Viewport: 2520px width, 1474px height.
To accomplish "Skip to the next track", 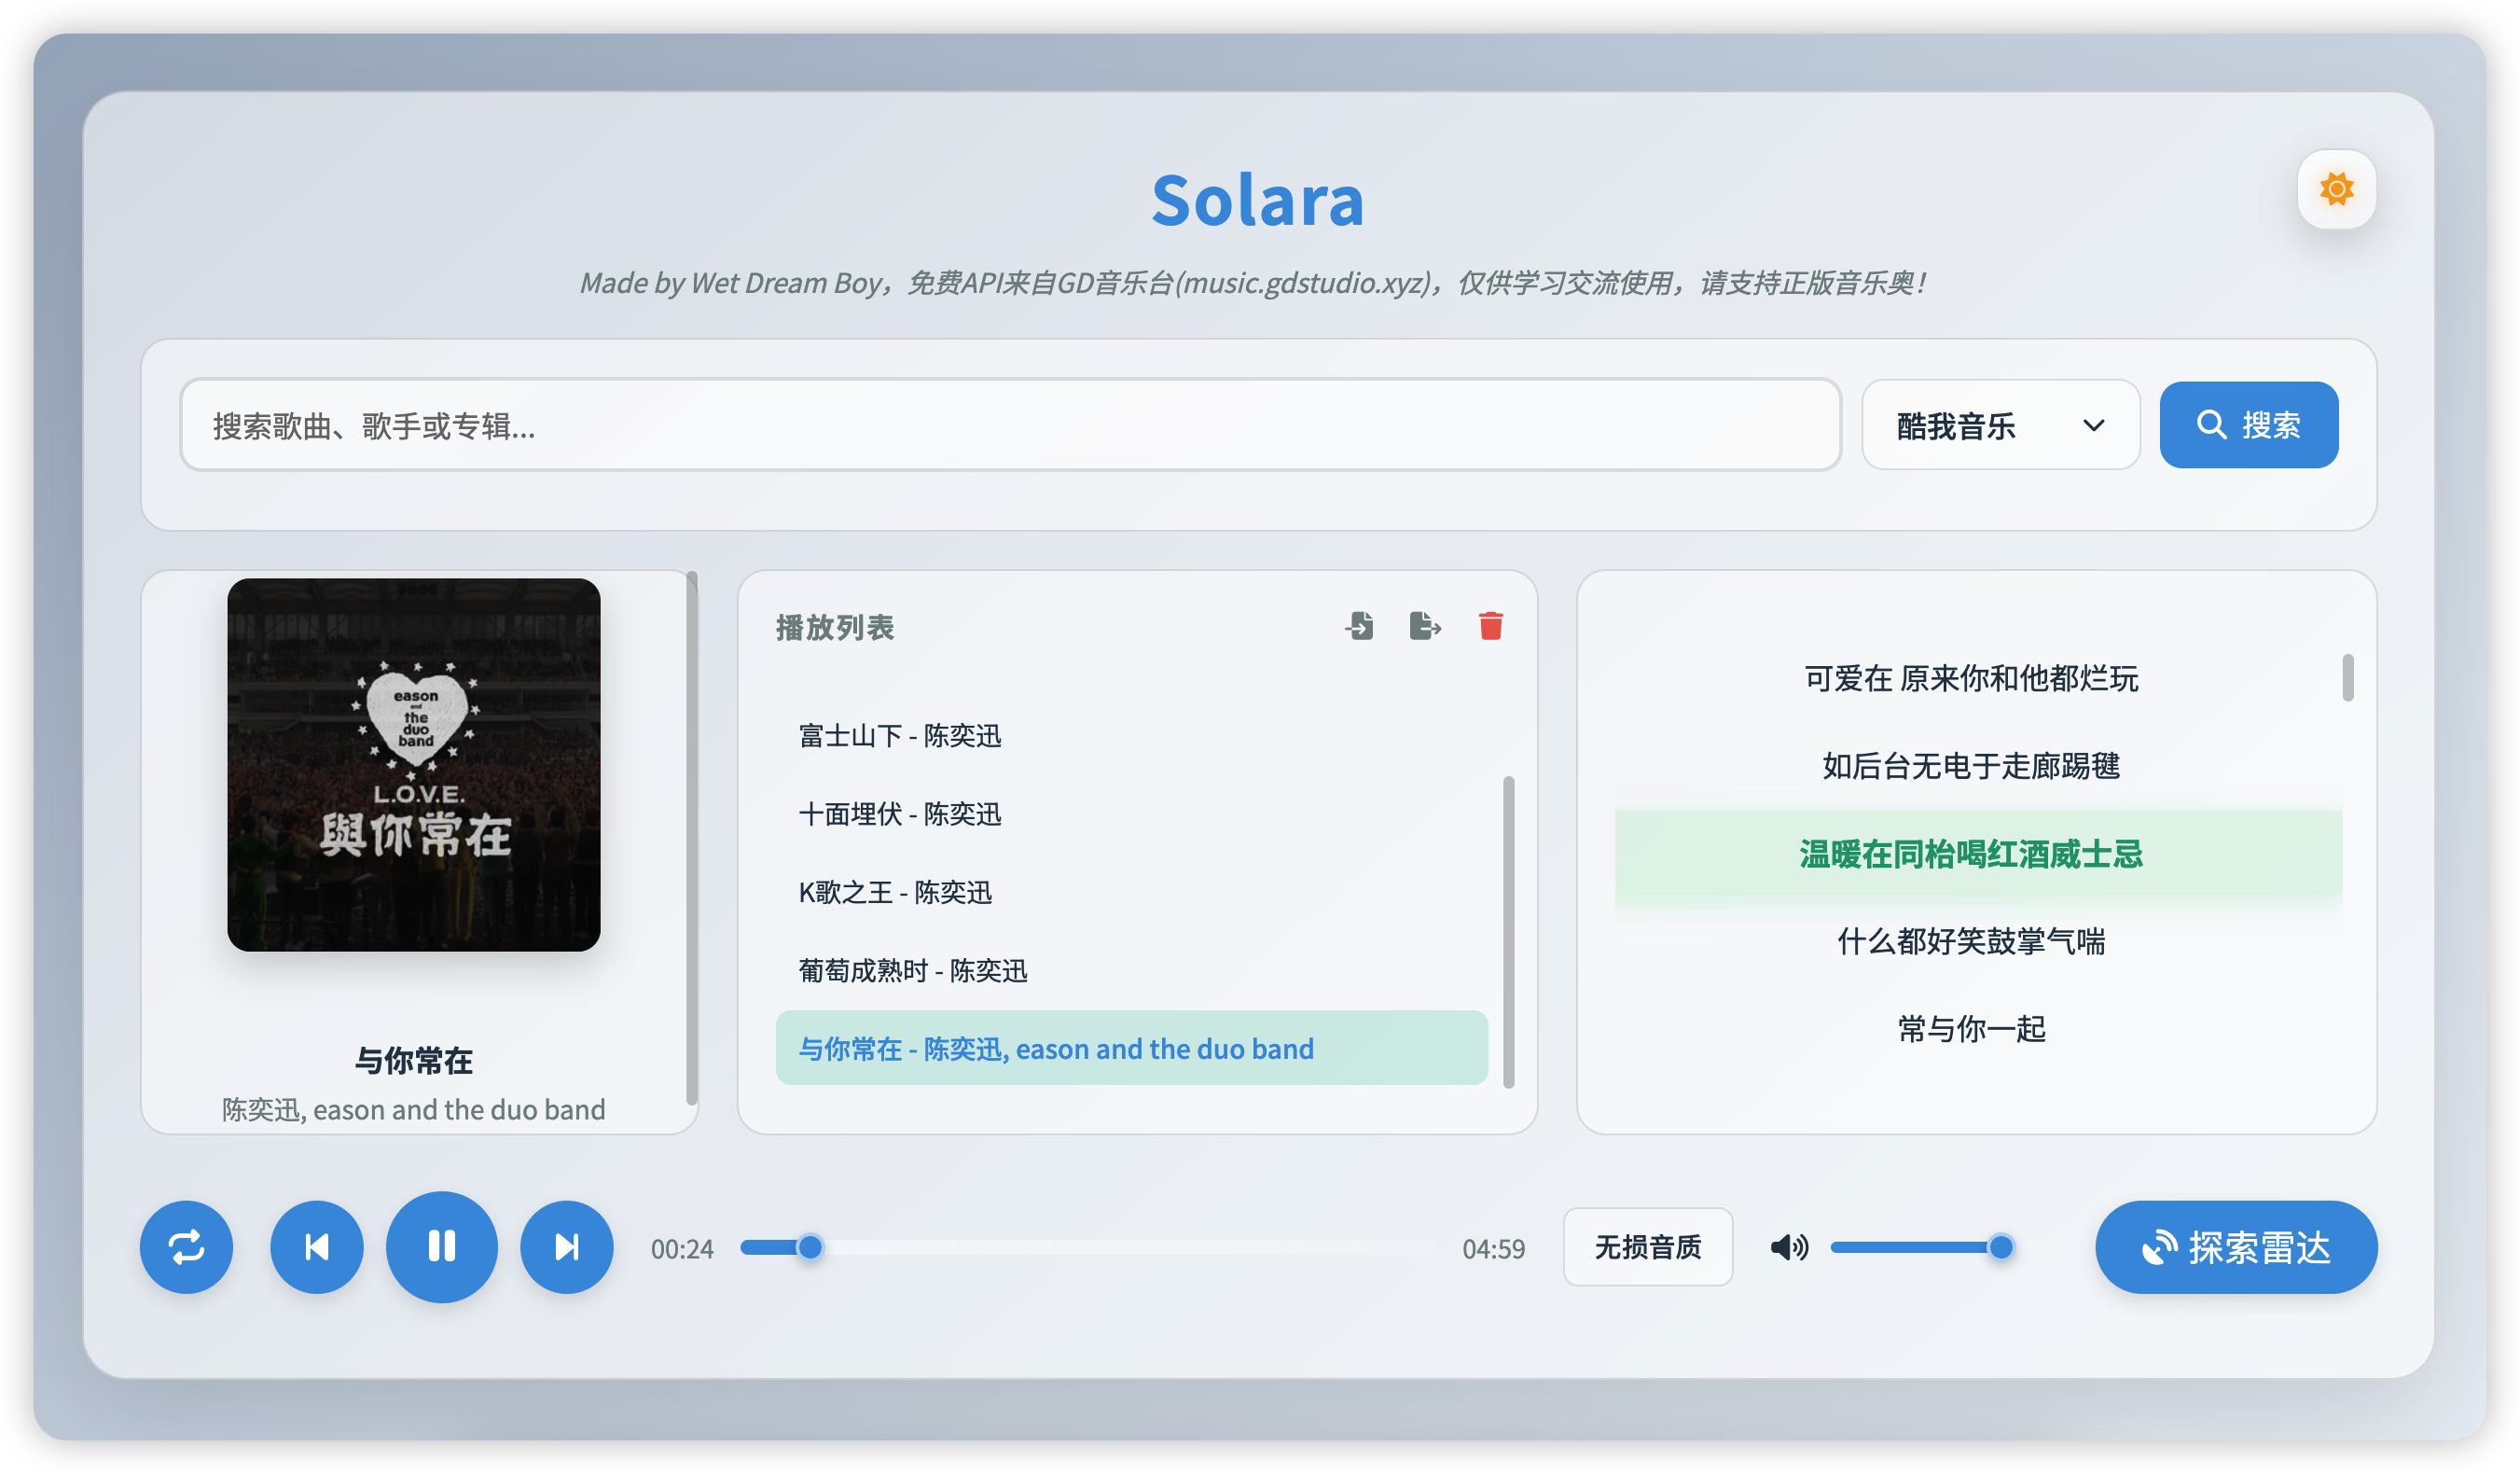I will click(x=566, y=1247).
